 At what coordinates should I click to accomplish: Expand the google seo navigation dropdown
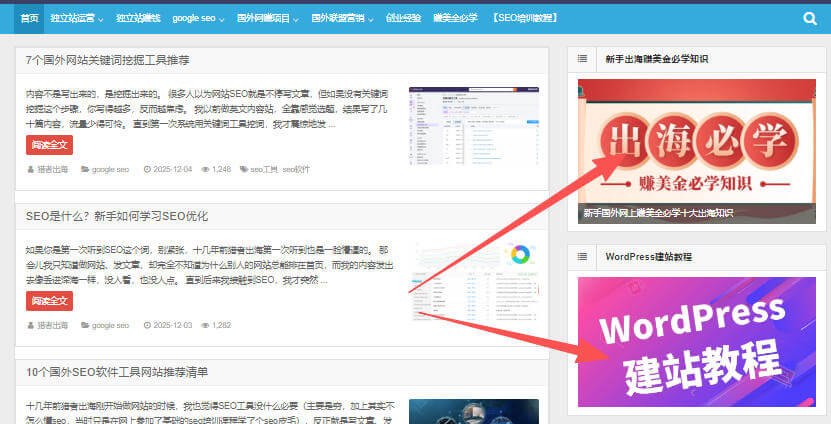point(198,18)
